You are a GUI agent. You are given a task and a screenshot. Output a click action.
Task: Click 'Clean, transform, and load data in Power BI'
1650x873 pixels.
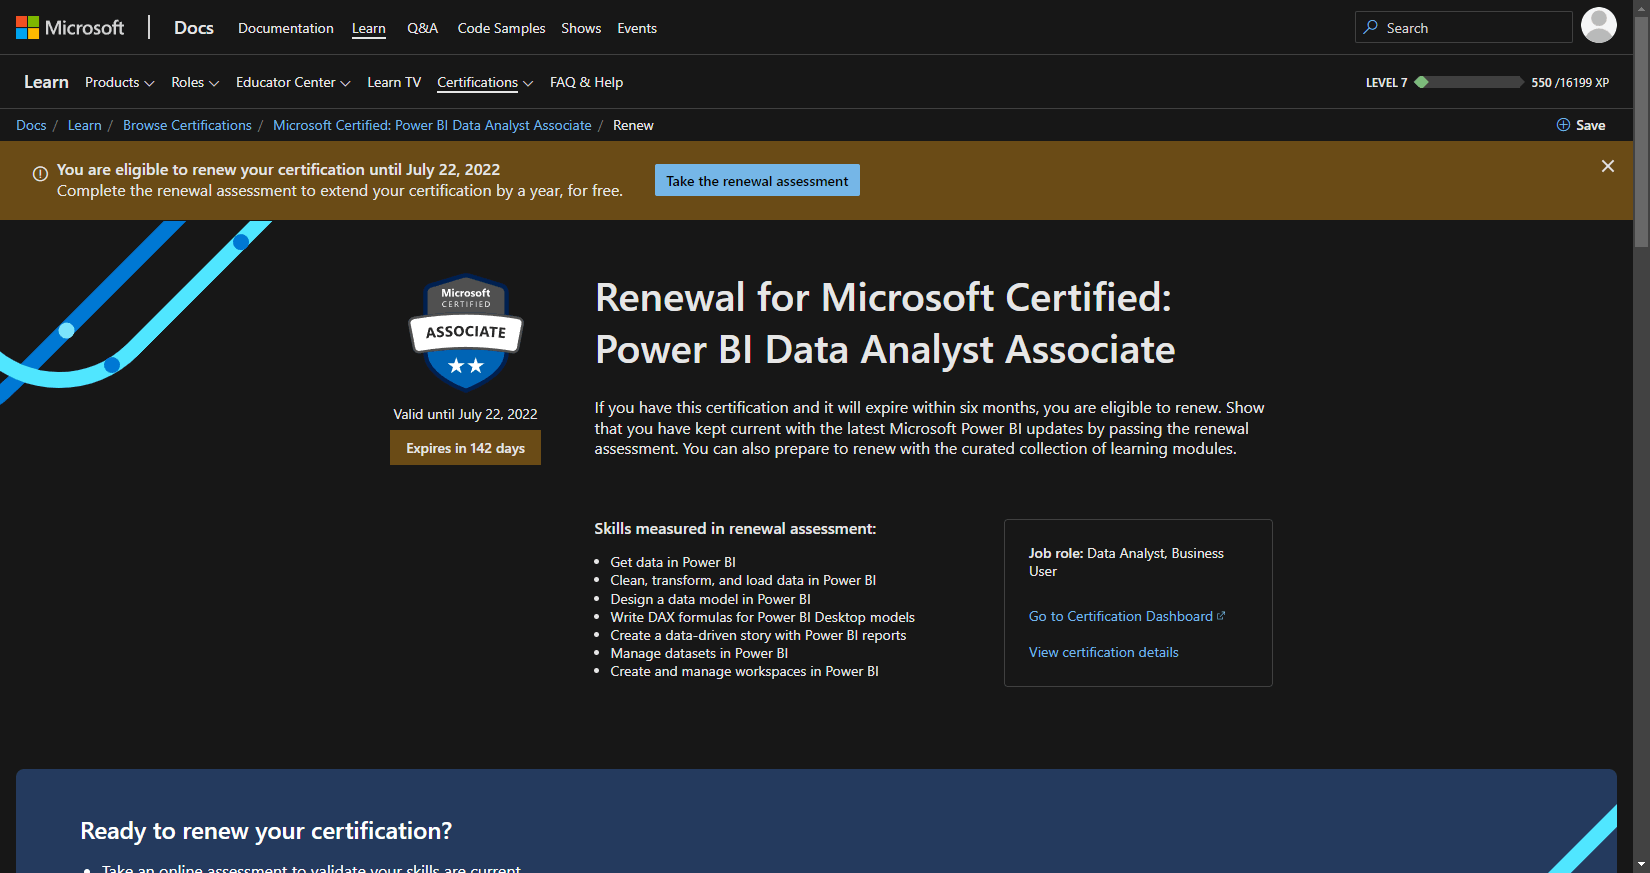[x=743, y=580]
